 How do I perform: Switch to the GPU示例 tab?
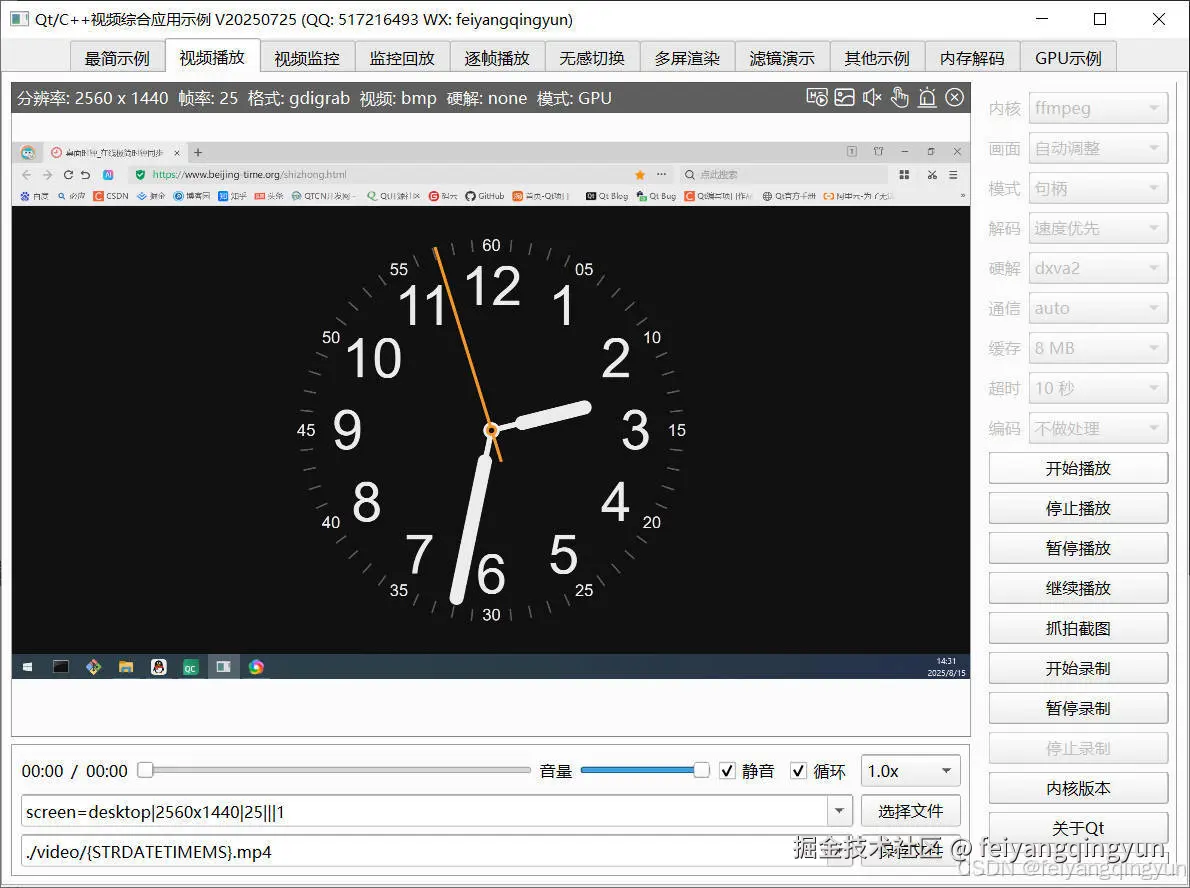coord(1067,57)
